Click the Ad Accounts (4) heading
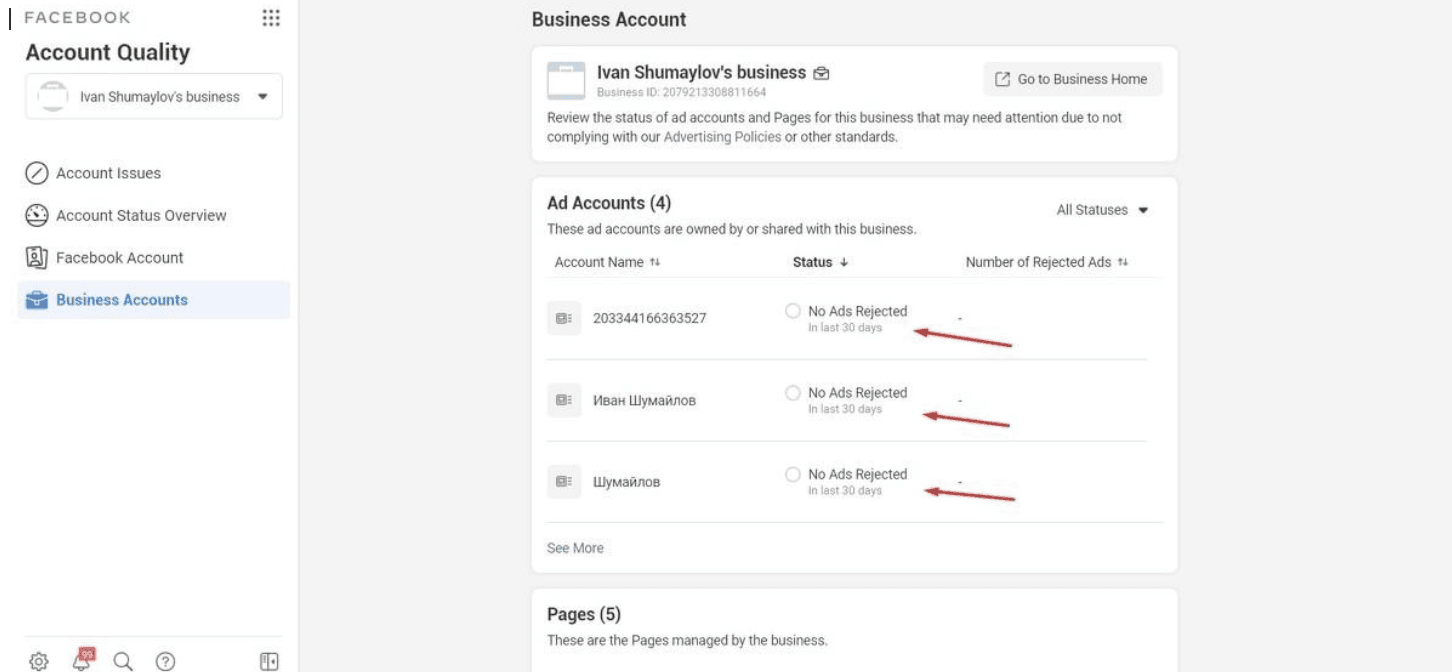The height and width of the screenshot is (672, 1452). (609, 203)
